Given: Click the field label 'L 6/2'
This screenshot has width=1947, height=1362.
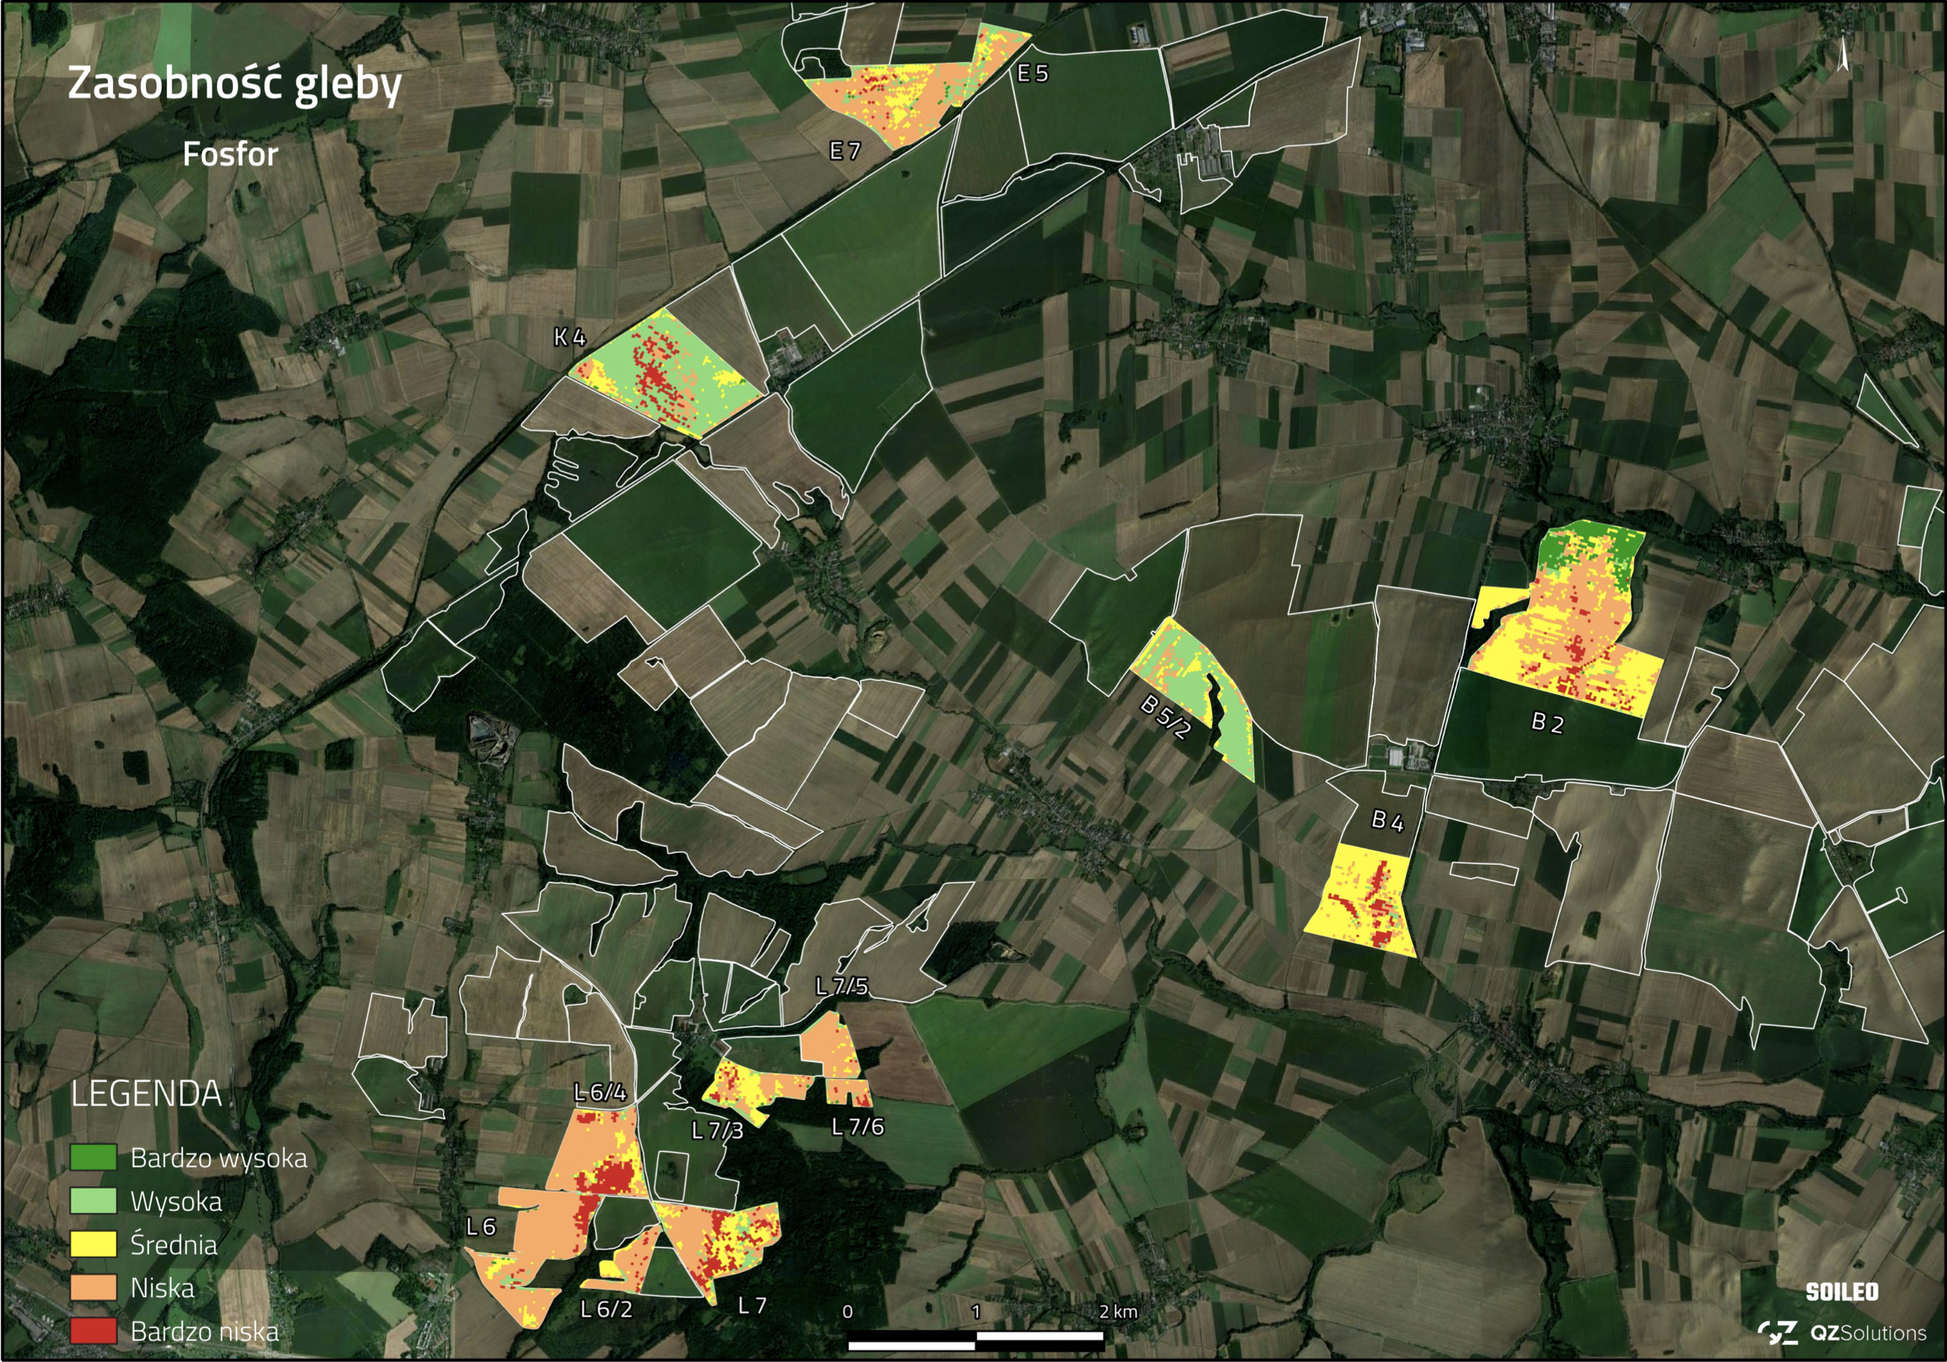Looking at the screenshot, I should pos(606,1309).
